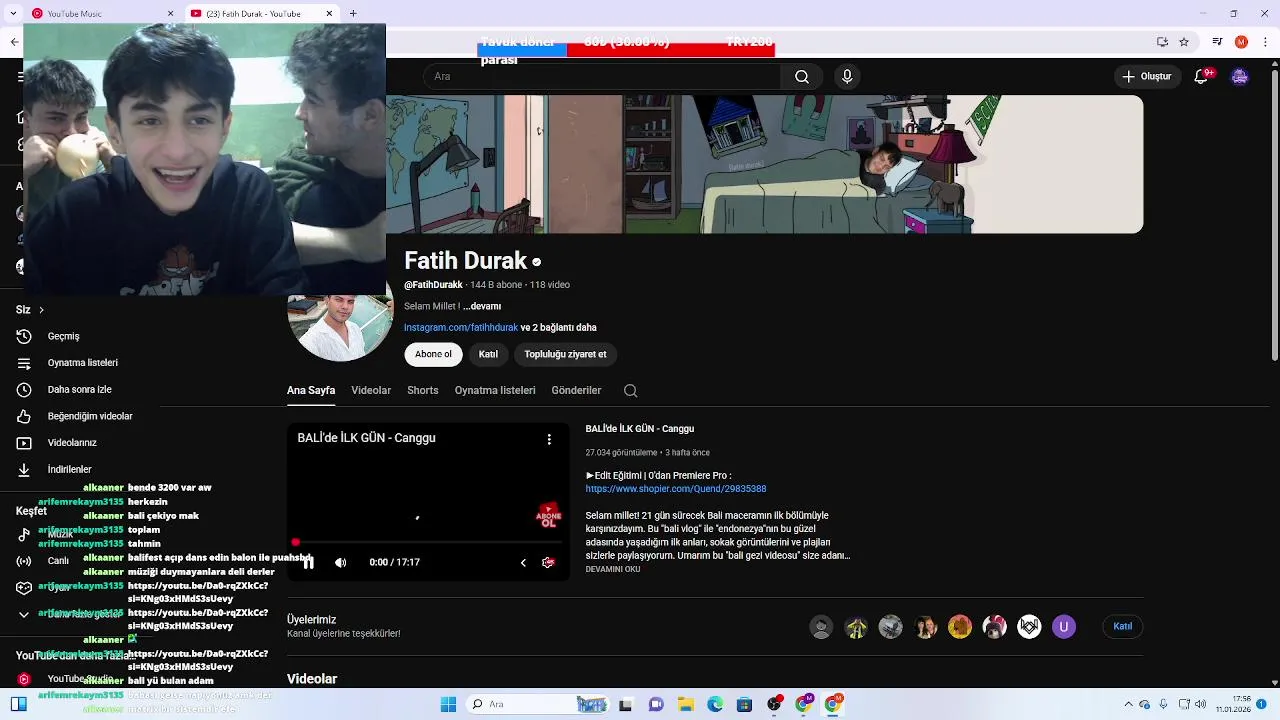Expand the Siz section chevron
This screenshot has width=1280, height=720.
41,310
